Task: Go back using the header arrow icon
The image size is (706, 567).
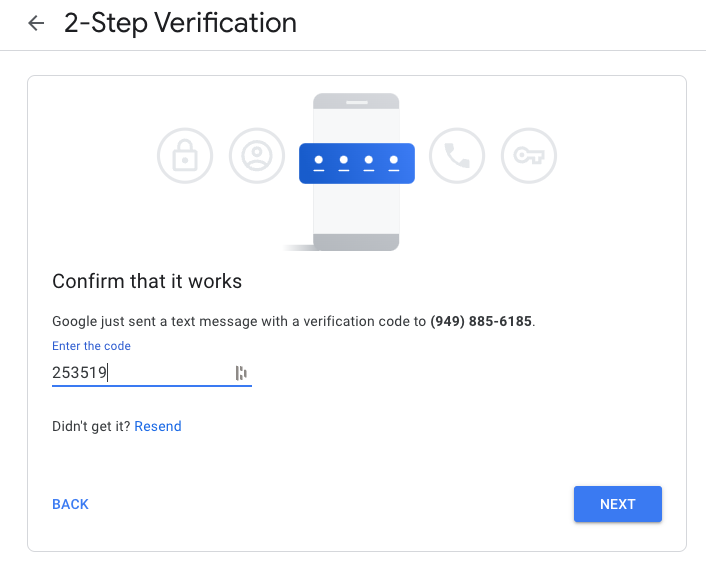Action: click(x=36, y=23)
